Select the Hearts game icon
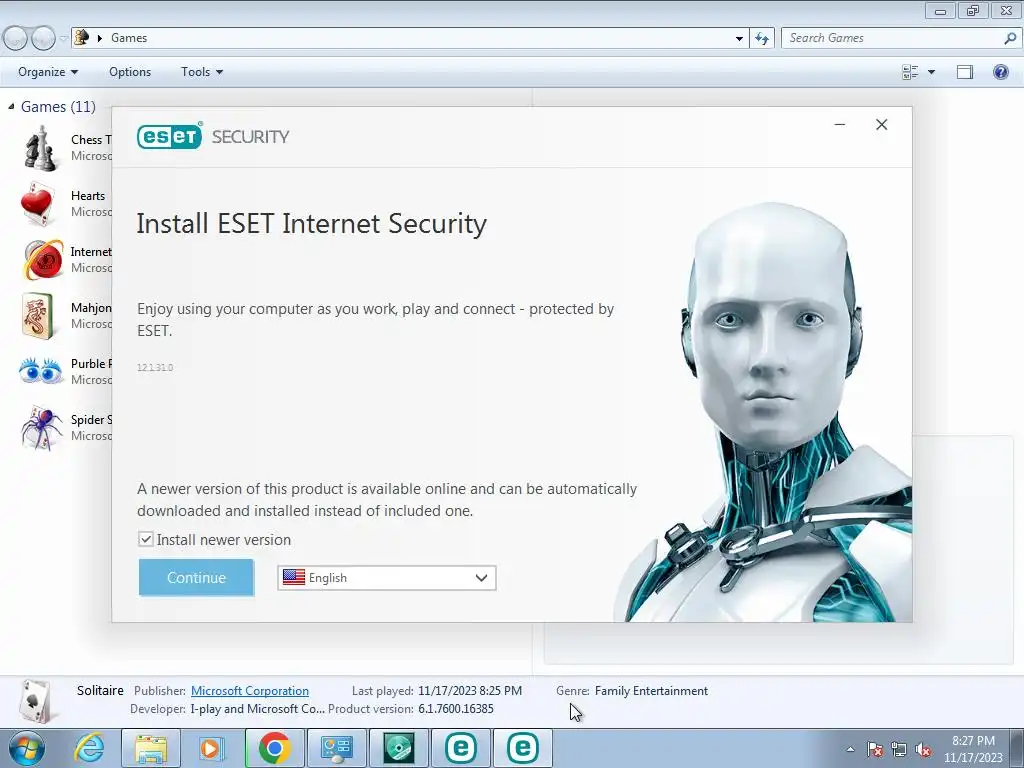This screenshot has width=1024, height=768. tap(37, 204)
